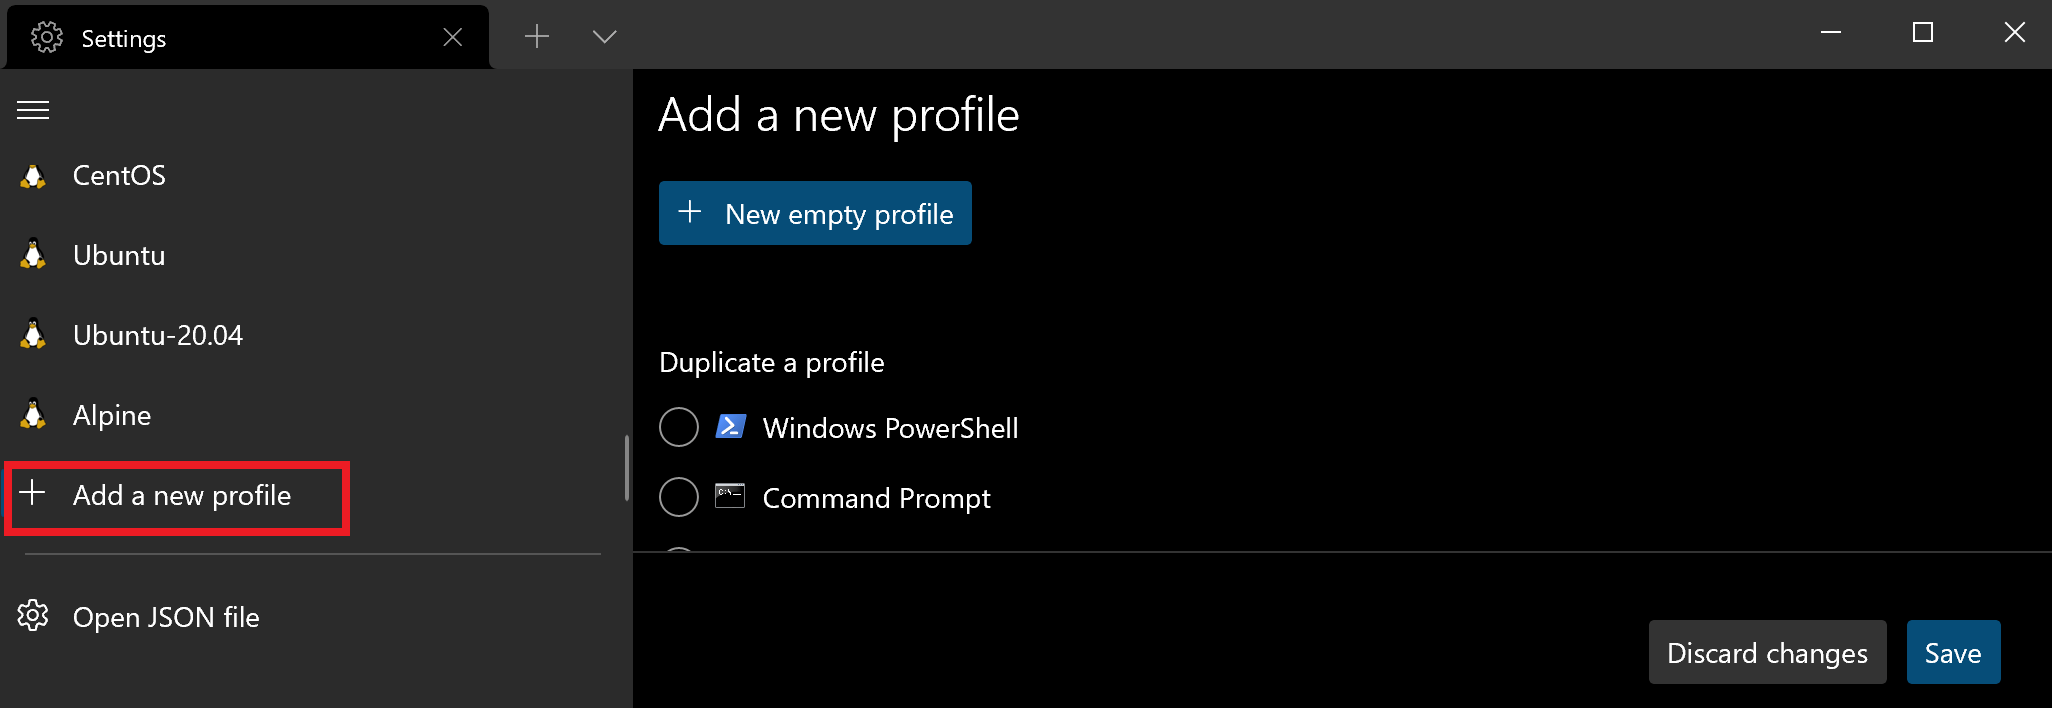Select Windows PowerShell radio button

pyautogui.click(x=679, y=427)
